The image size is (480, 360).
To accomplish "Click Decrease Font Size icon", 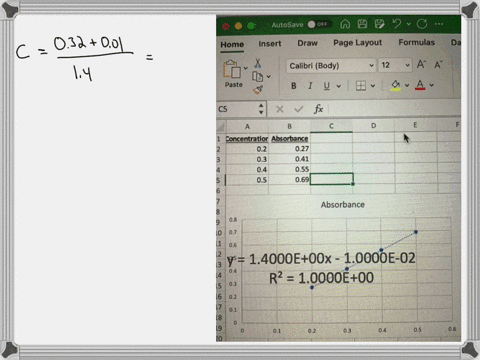I will [438, 64].
